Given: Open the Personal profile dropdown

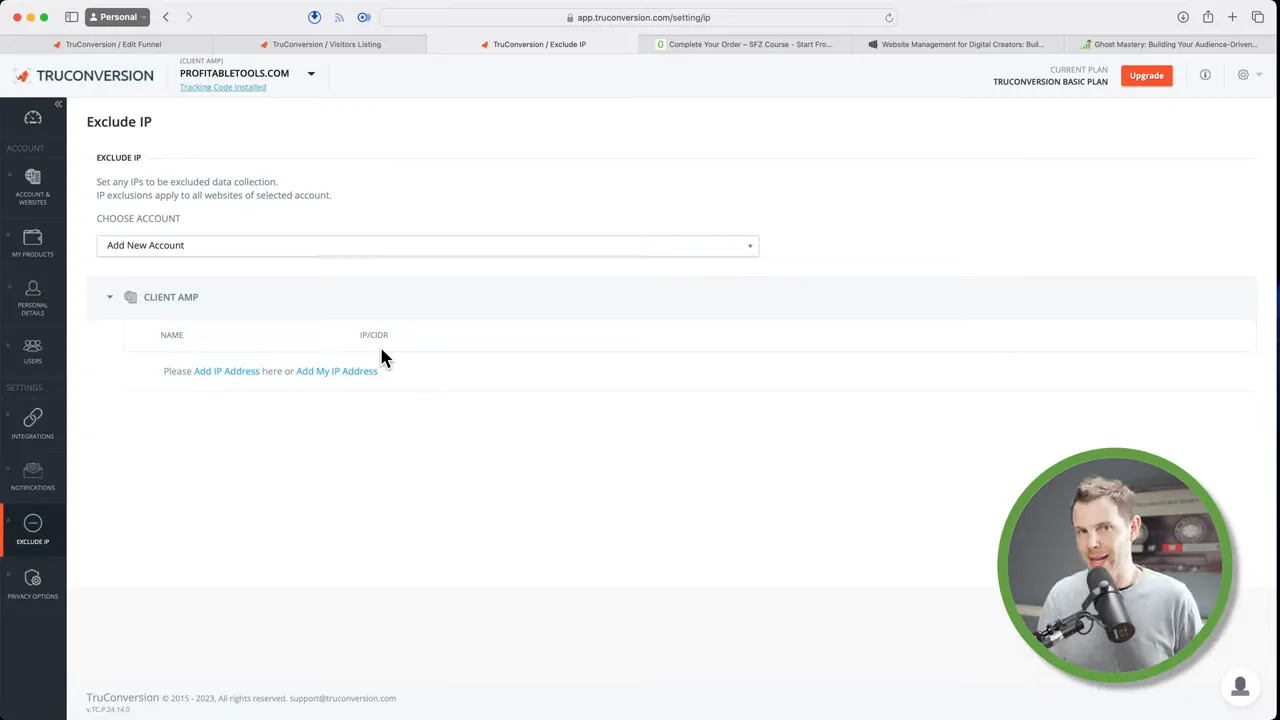Looking at the screenshot, I should 118,17.
